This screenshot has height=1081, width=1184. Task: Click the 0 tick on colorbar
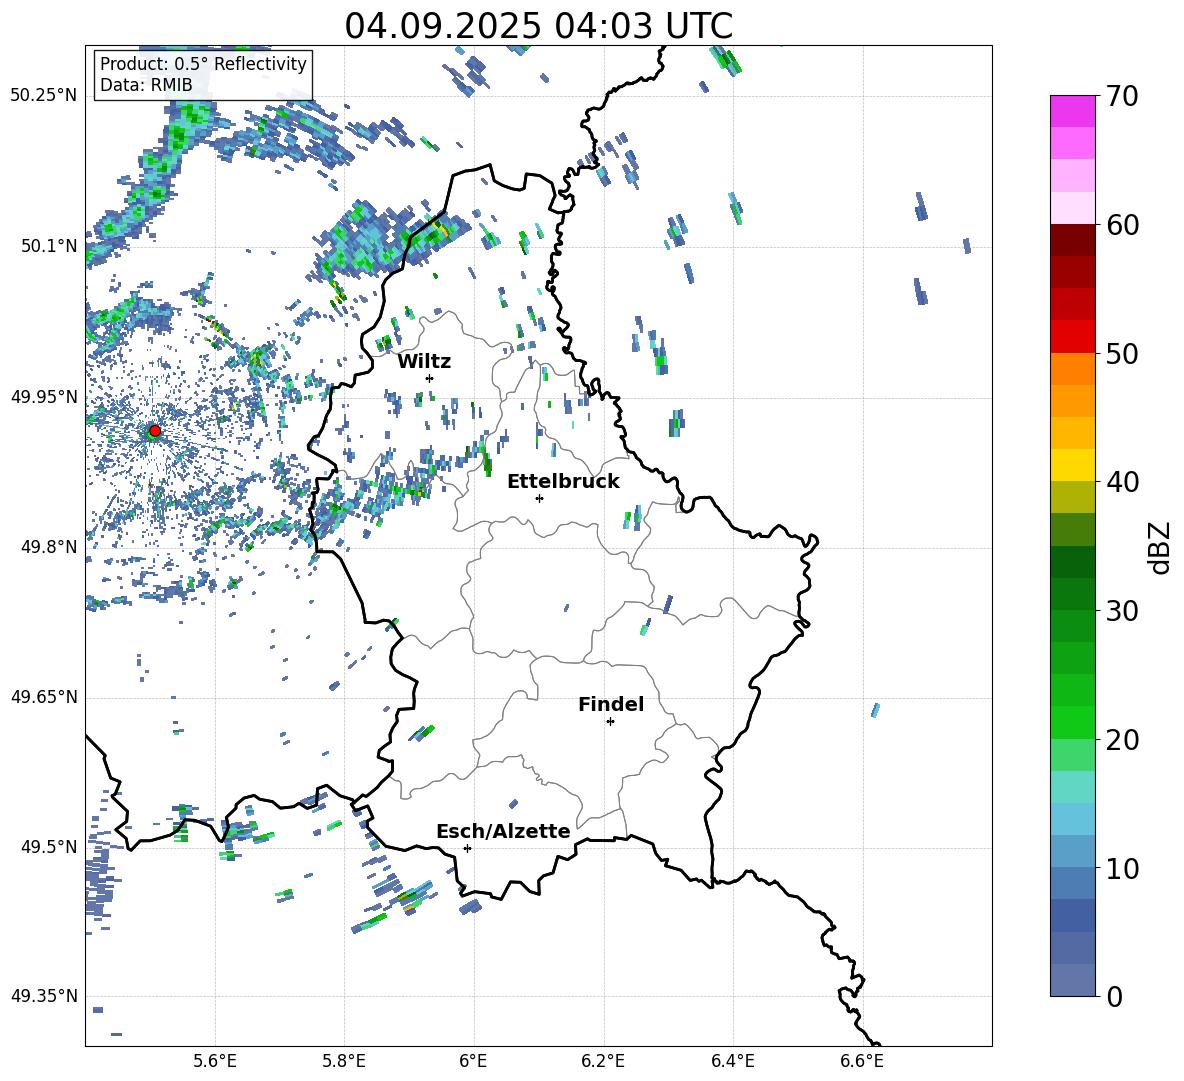1115,996
